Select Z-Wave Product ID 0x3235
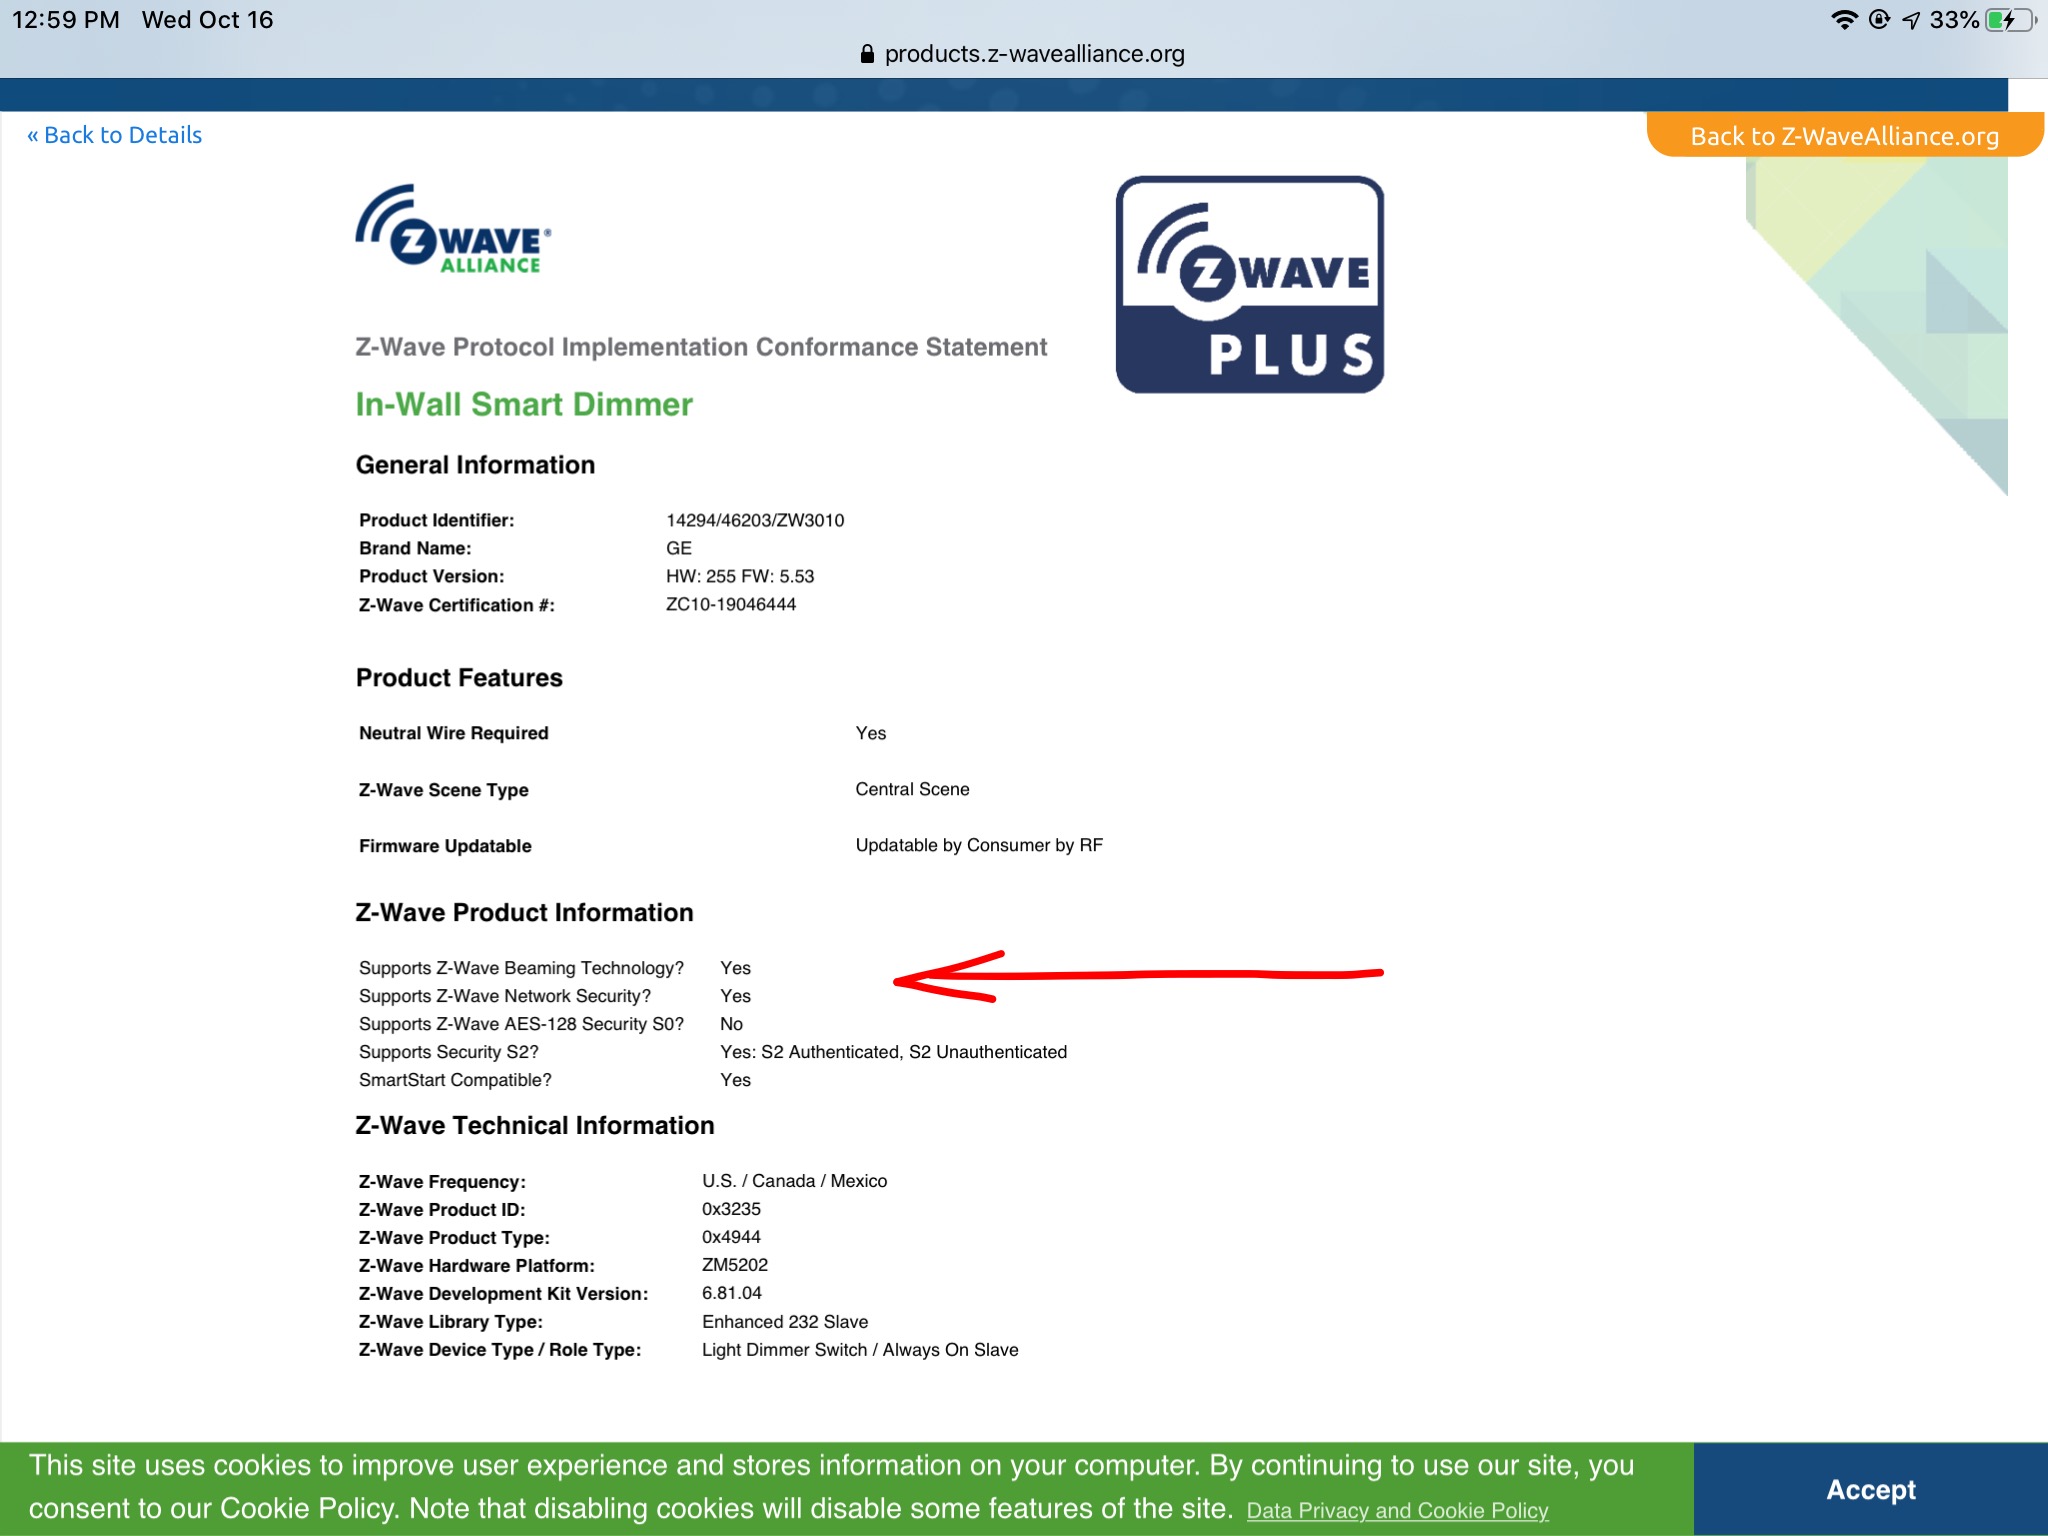Image resolution: width=2048 pixels, height=1536 pixels. coord(731,1209)
